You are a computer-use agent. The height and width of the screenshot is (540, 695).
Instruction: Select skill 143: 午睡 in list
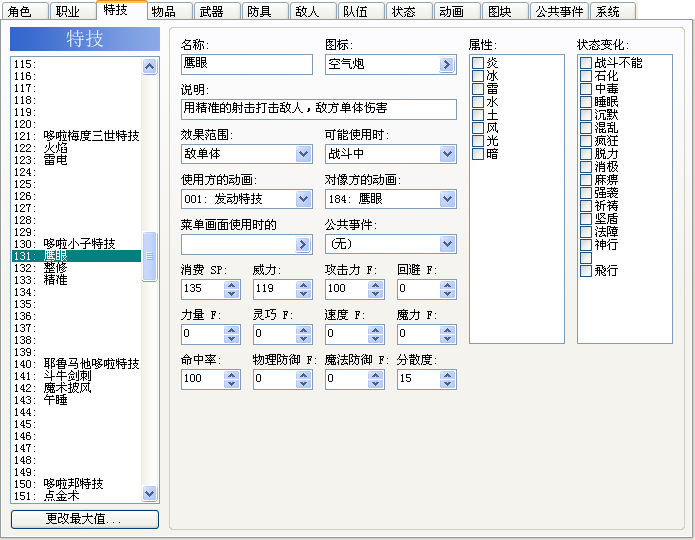[x=76, y=400]
